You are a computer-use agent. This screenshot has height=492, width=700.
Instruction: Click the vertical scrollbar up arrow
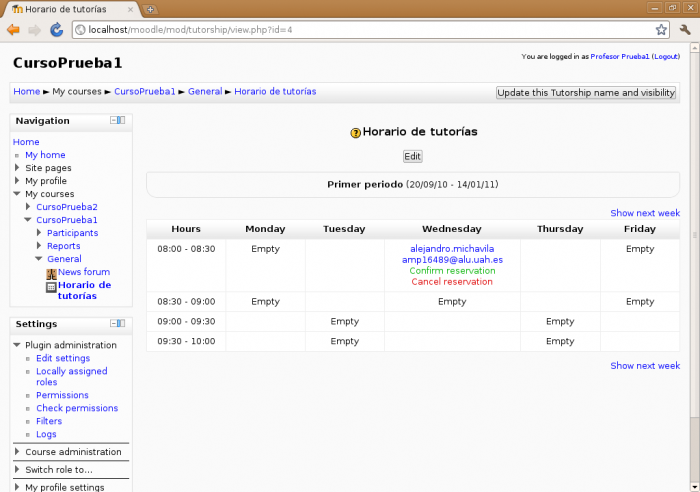click(x=695, y=48)
